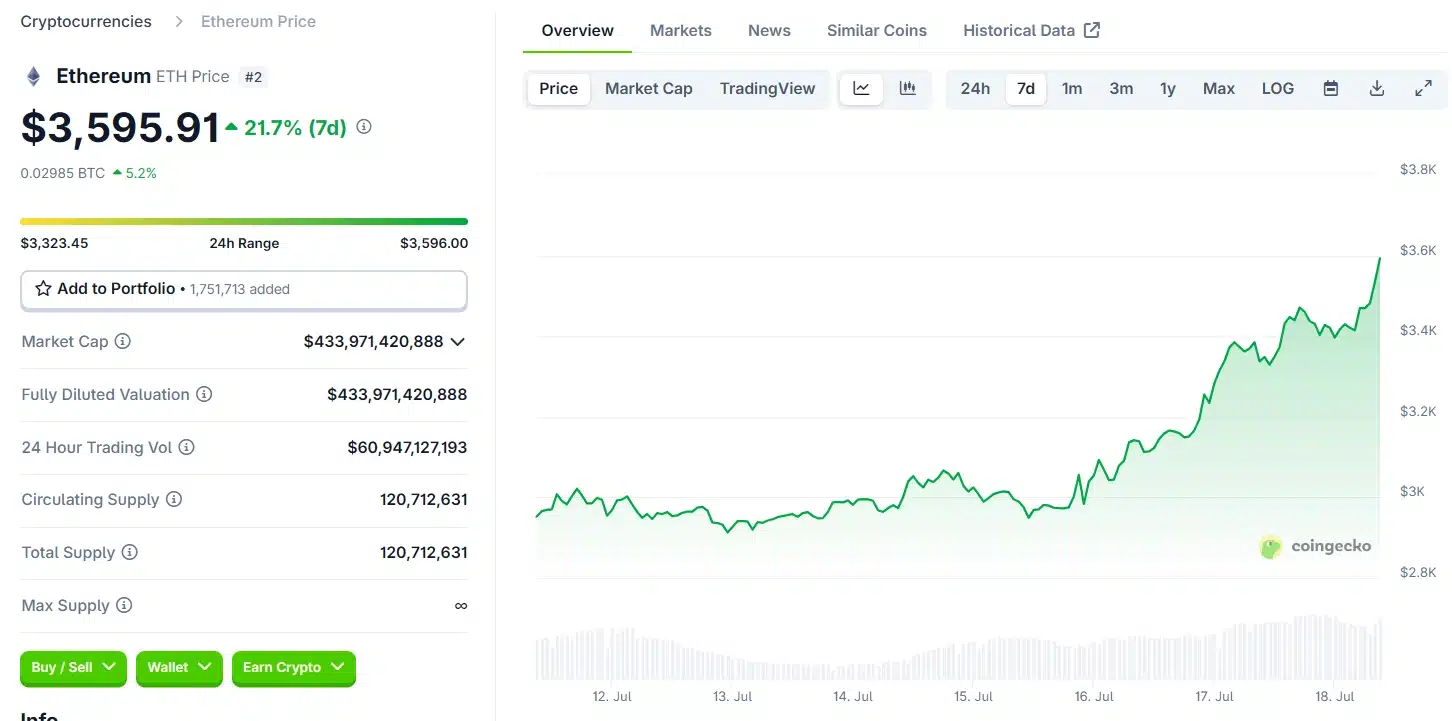This screenshot has width=1452, height=721.
Task: Click info icon beside 7d price change
Action: (x=364, y=127)
